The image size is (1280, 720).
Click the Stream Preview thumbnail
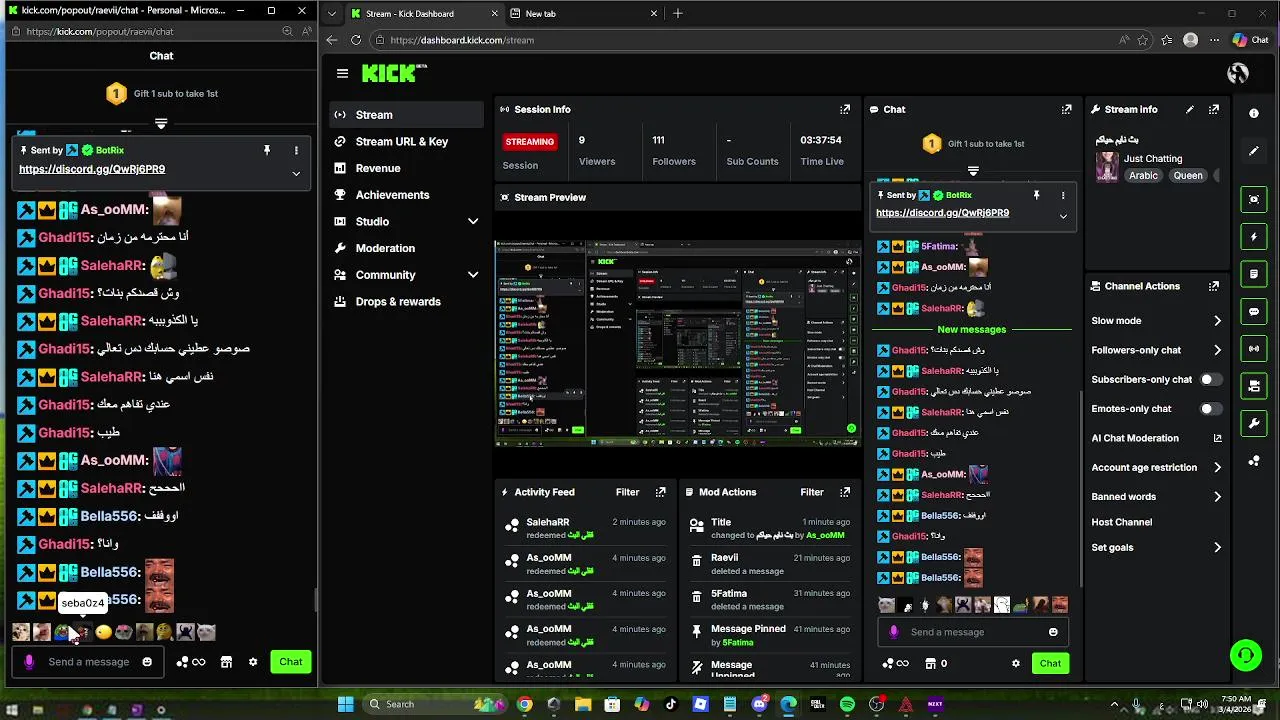(x=678, y=342)
